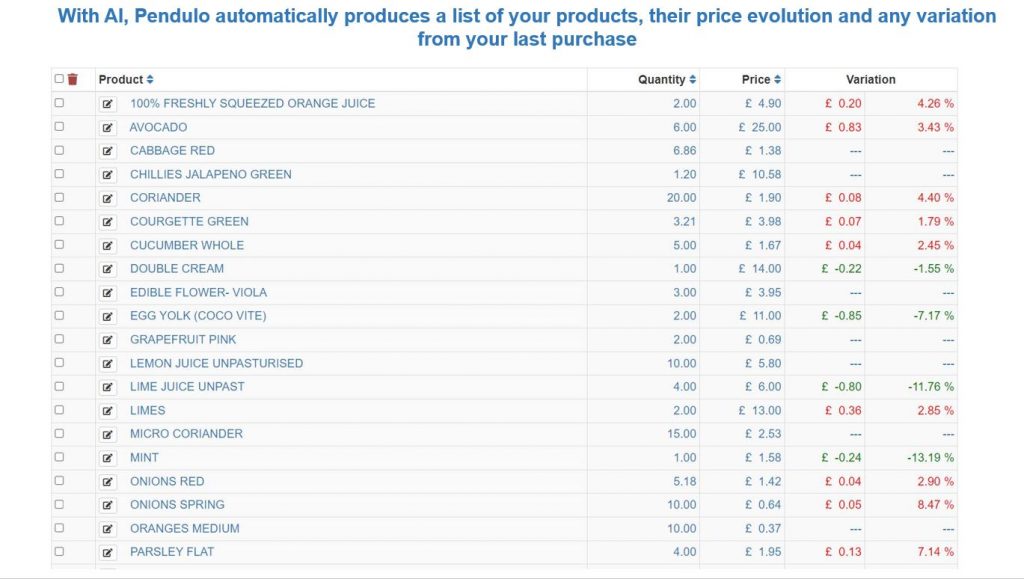Click the red trash delete icon
This screenshot has width=1024, height=579.
72,80
